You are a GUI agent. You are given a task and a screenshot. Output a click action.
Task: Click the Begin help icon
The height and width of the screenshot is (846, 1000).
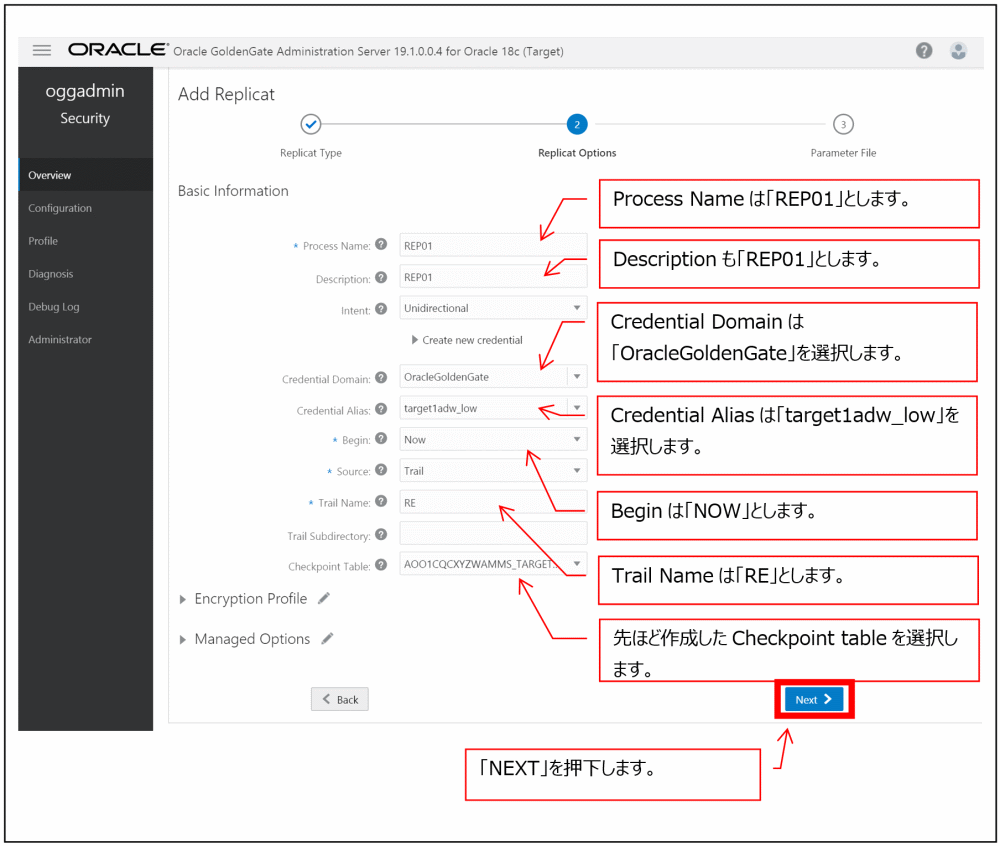coord(381,439)
